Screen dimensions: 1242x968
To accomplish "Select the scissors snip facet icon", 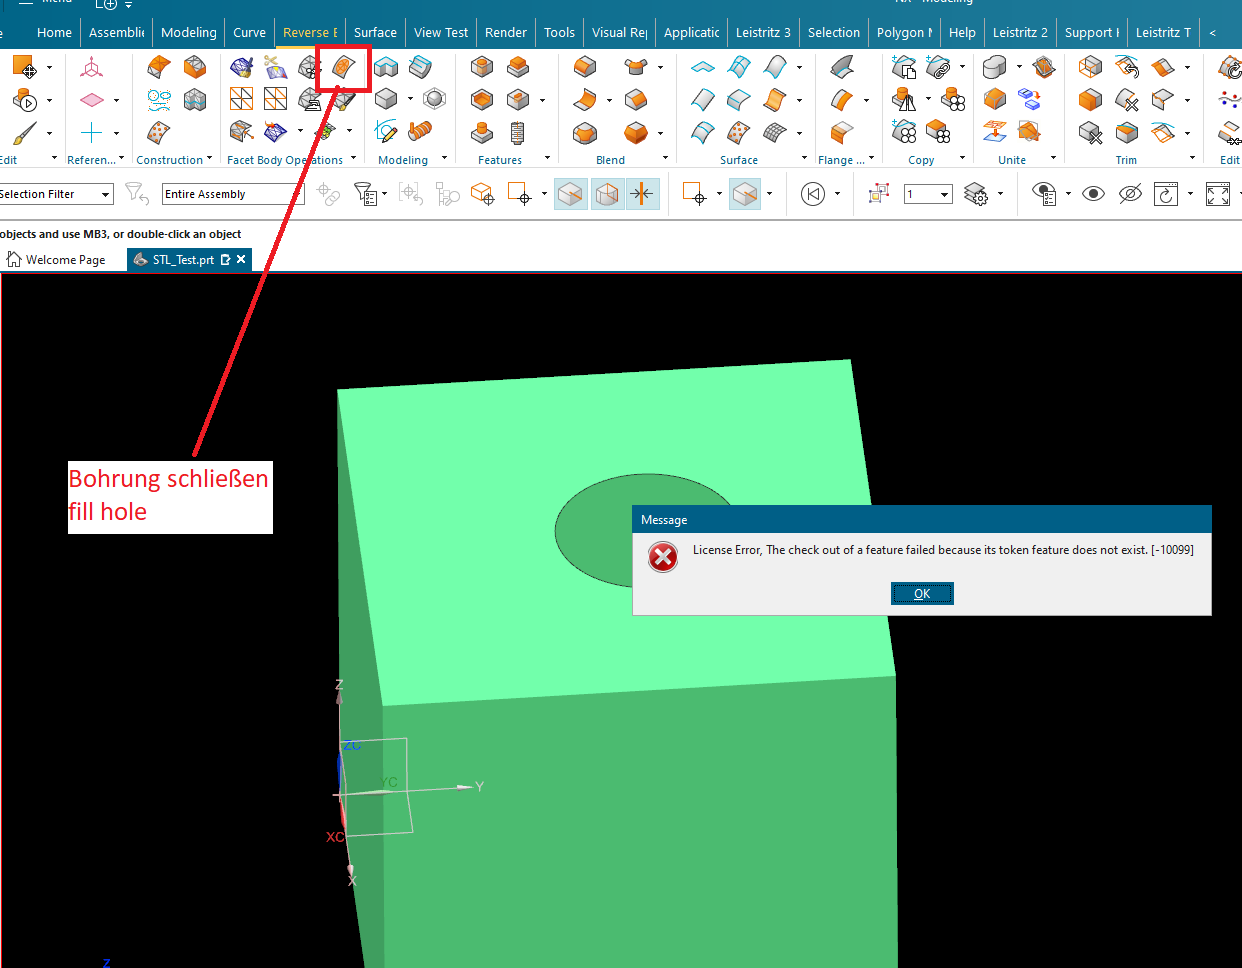I will pyautogui.click(x=275, y=68).
